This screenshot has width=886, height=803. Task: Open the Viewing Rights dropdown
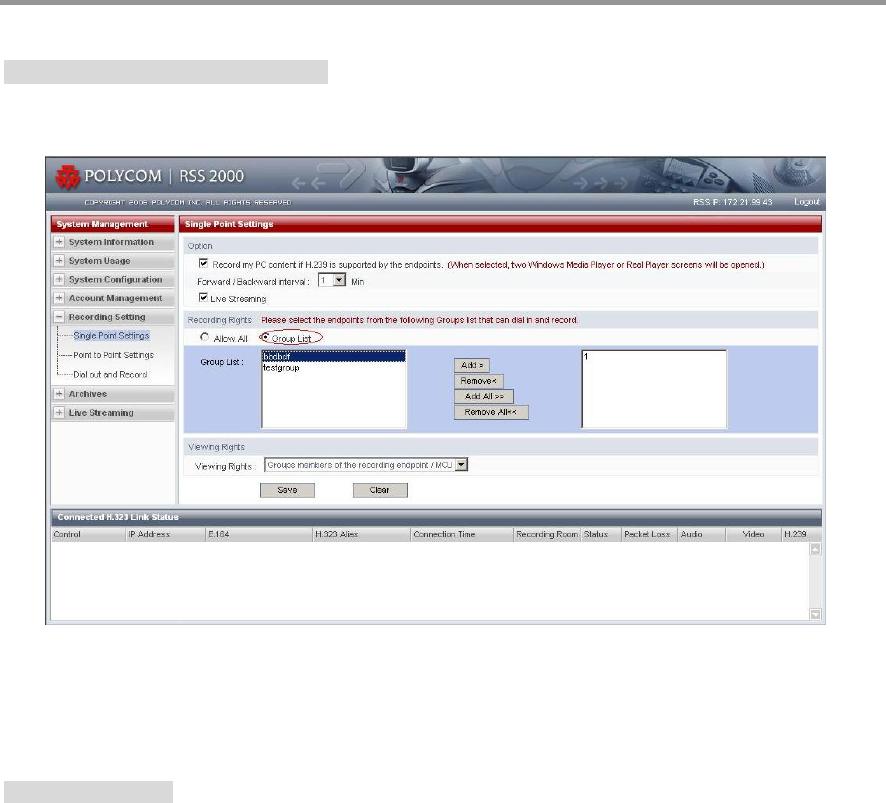tap(366, 465)
